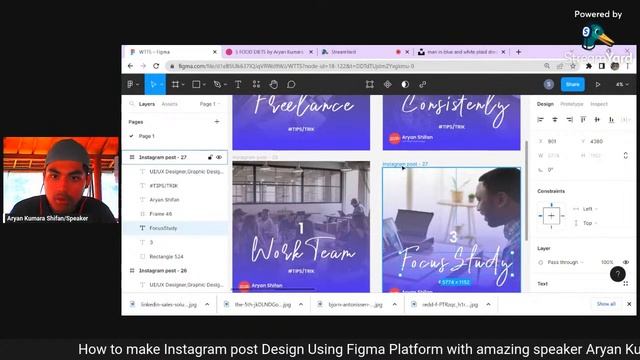Open the Resources tool

click(x=256, y=84)
